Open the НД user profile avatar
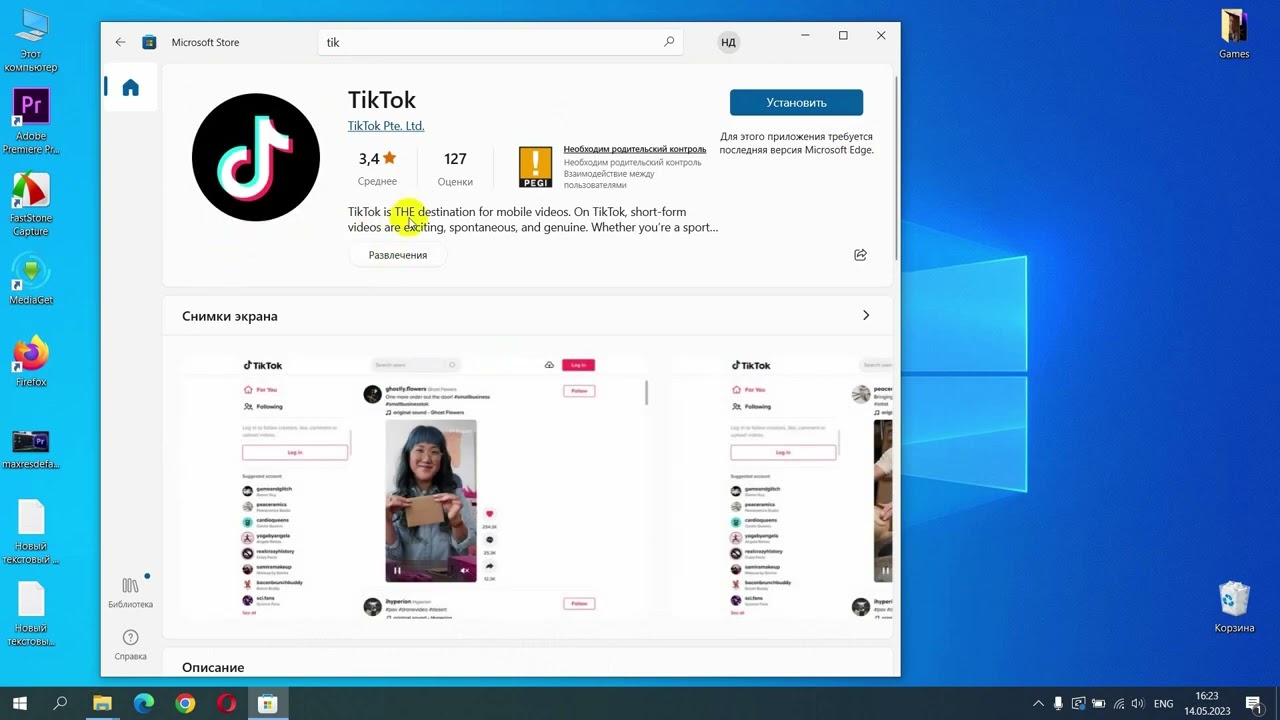Image resolution: width=1280 pixels, height=720 pixels. point(728,42)
